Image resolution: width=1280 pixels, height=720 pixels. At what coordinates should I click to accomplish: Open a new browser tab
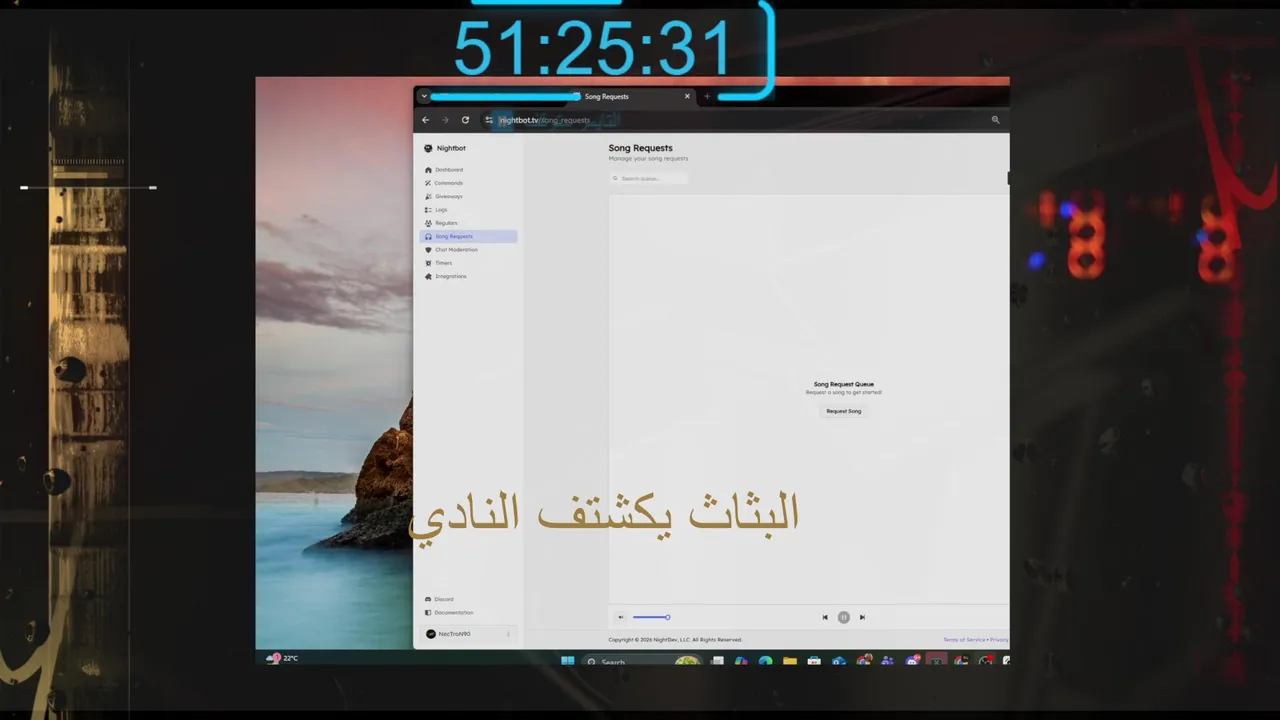[x=707, y=97]
